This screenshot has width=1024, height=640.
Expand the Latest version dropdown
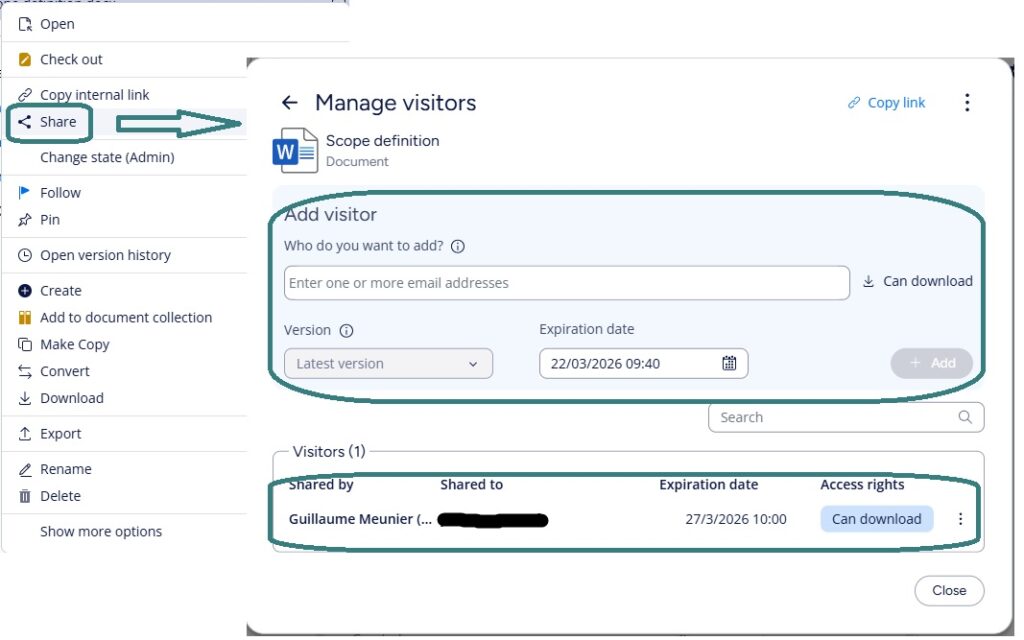[388, 364]
